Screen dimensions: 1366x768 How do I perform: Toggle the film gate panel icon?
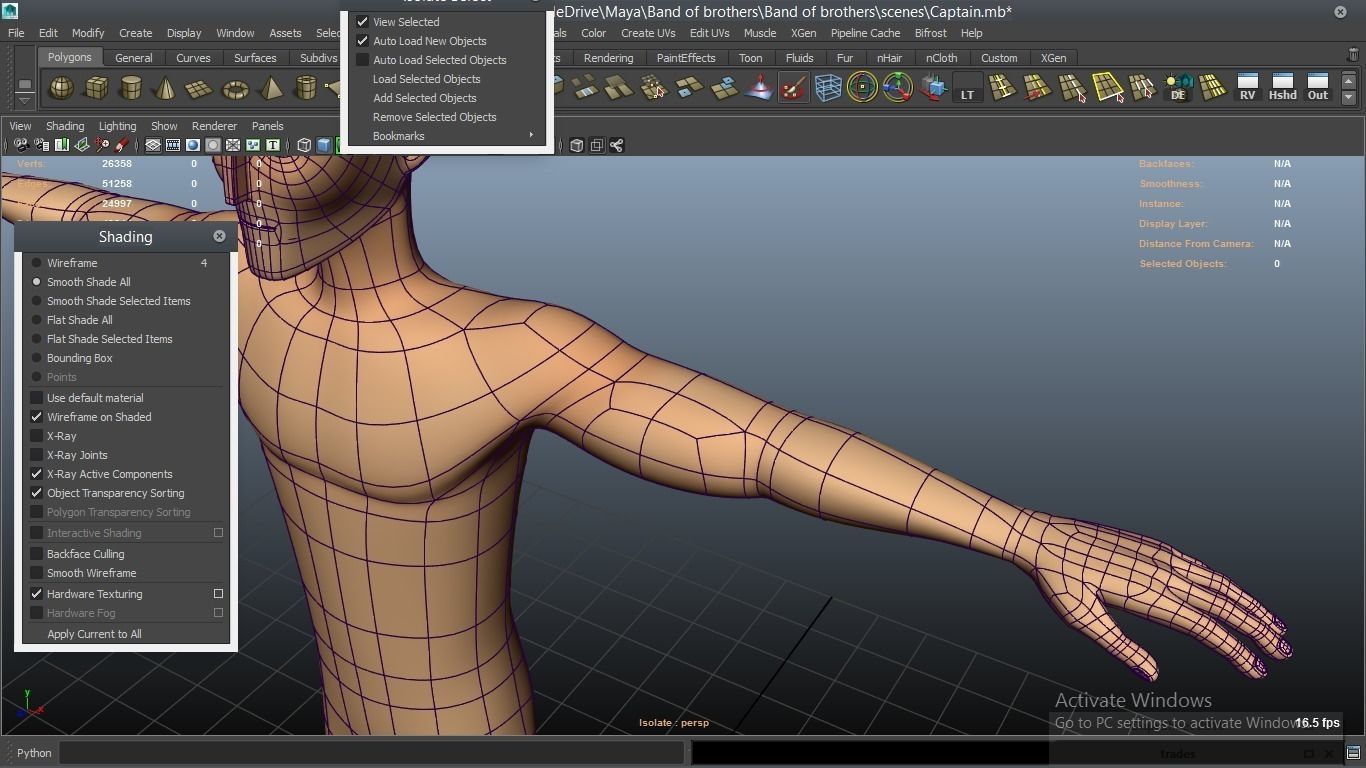173,145
